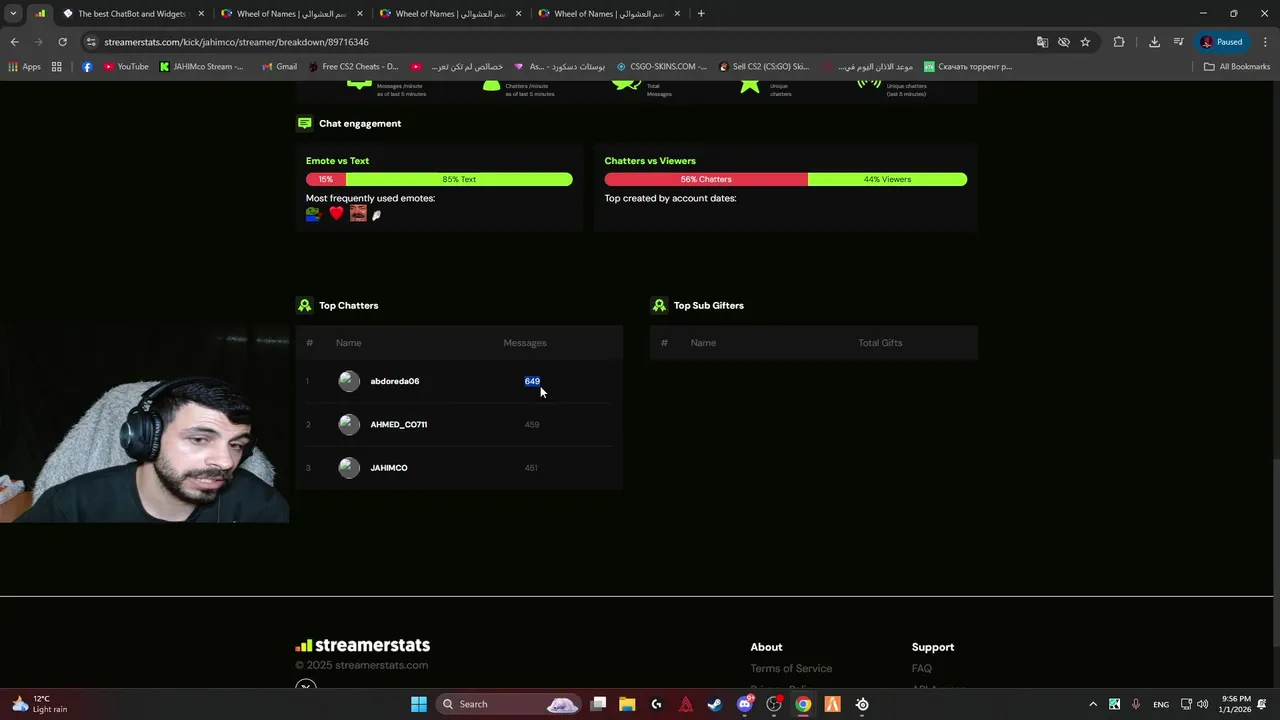
Task: Open the Windows Start menu
Action: click(x=419, y=704)
